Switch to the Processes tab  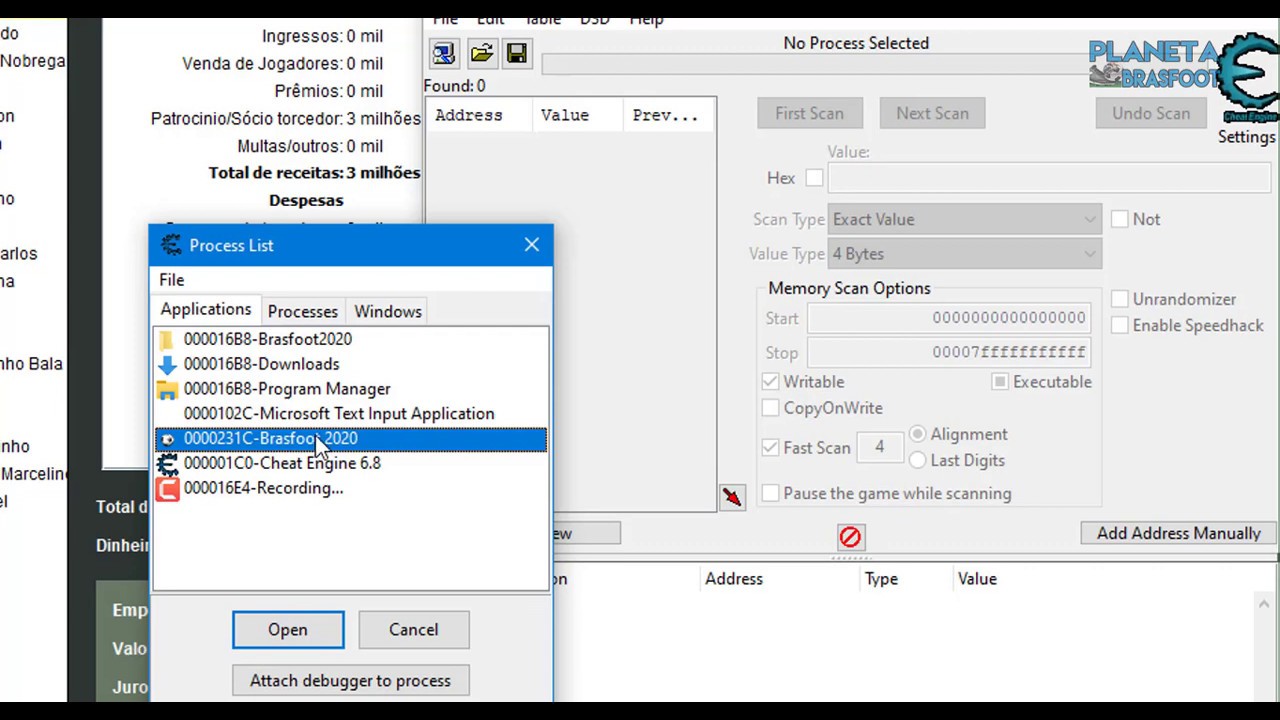point(303,312)
